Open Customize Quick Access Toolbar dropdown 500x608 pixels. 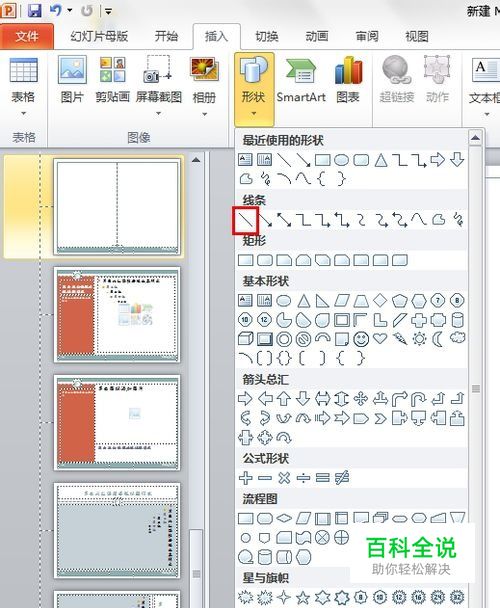click(109, 11)
